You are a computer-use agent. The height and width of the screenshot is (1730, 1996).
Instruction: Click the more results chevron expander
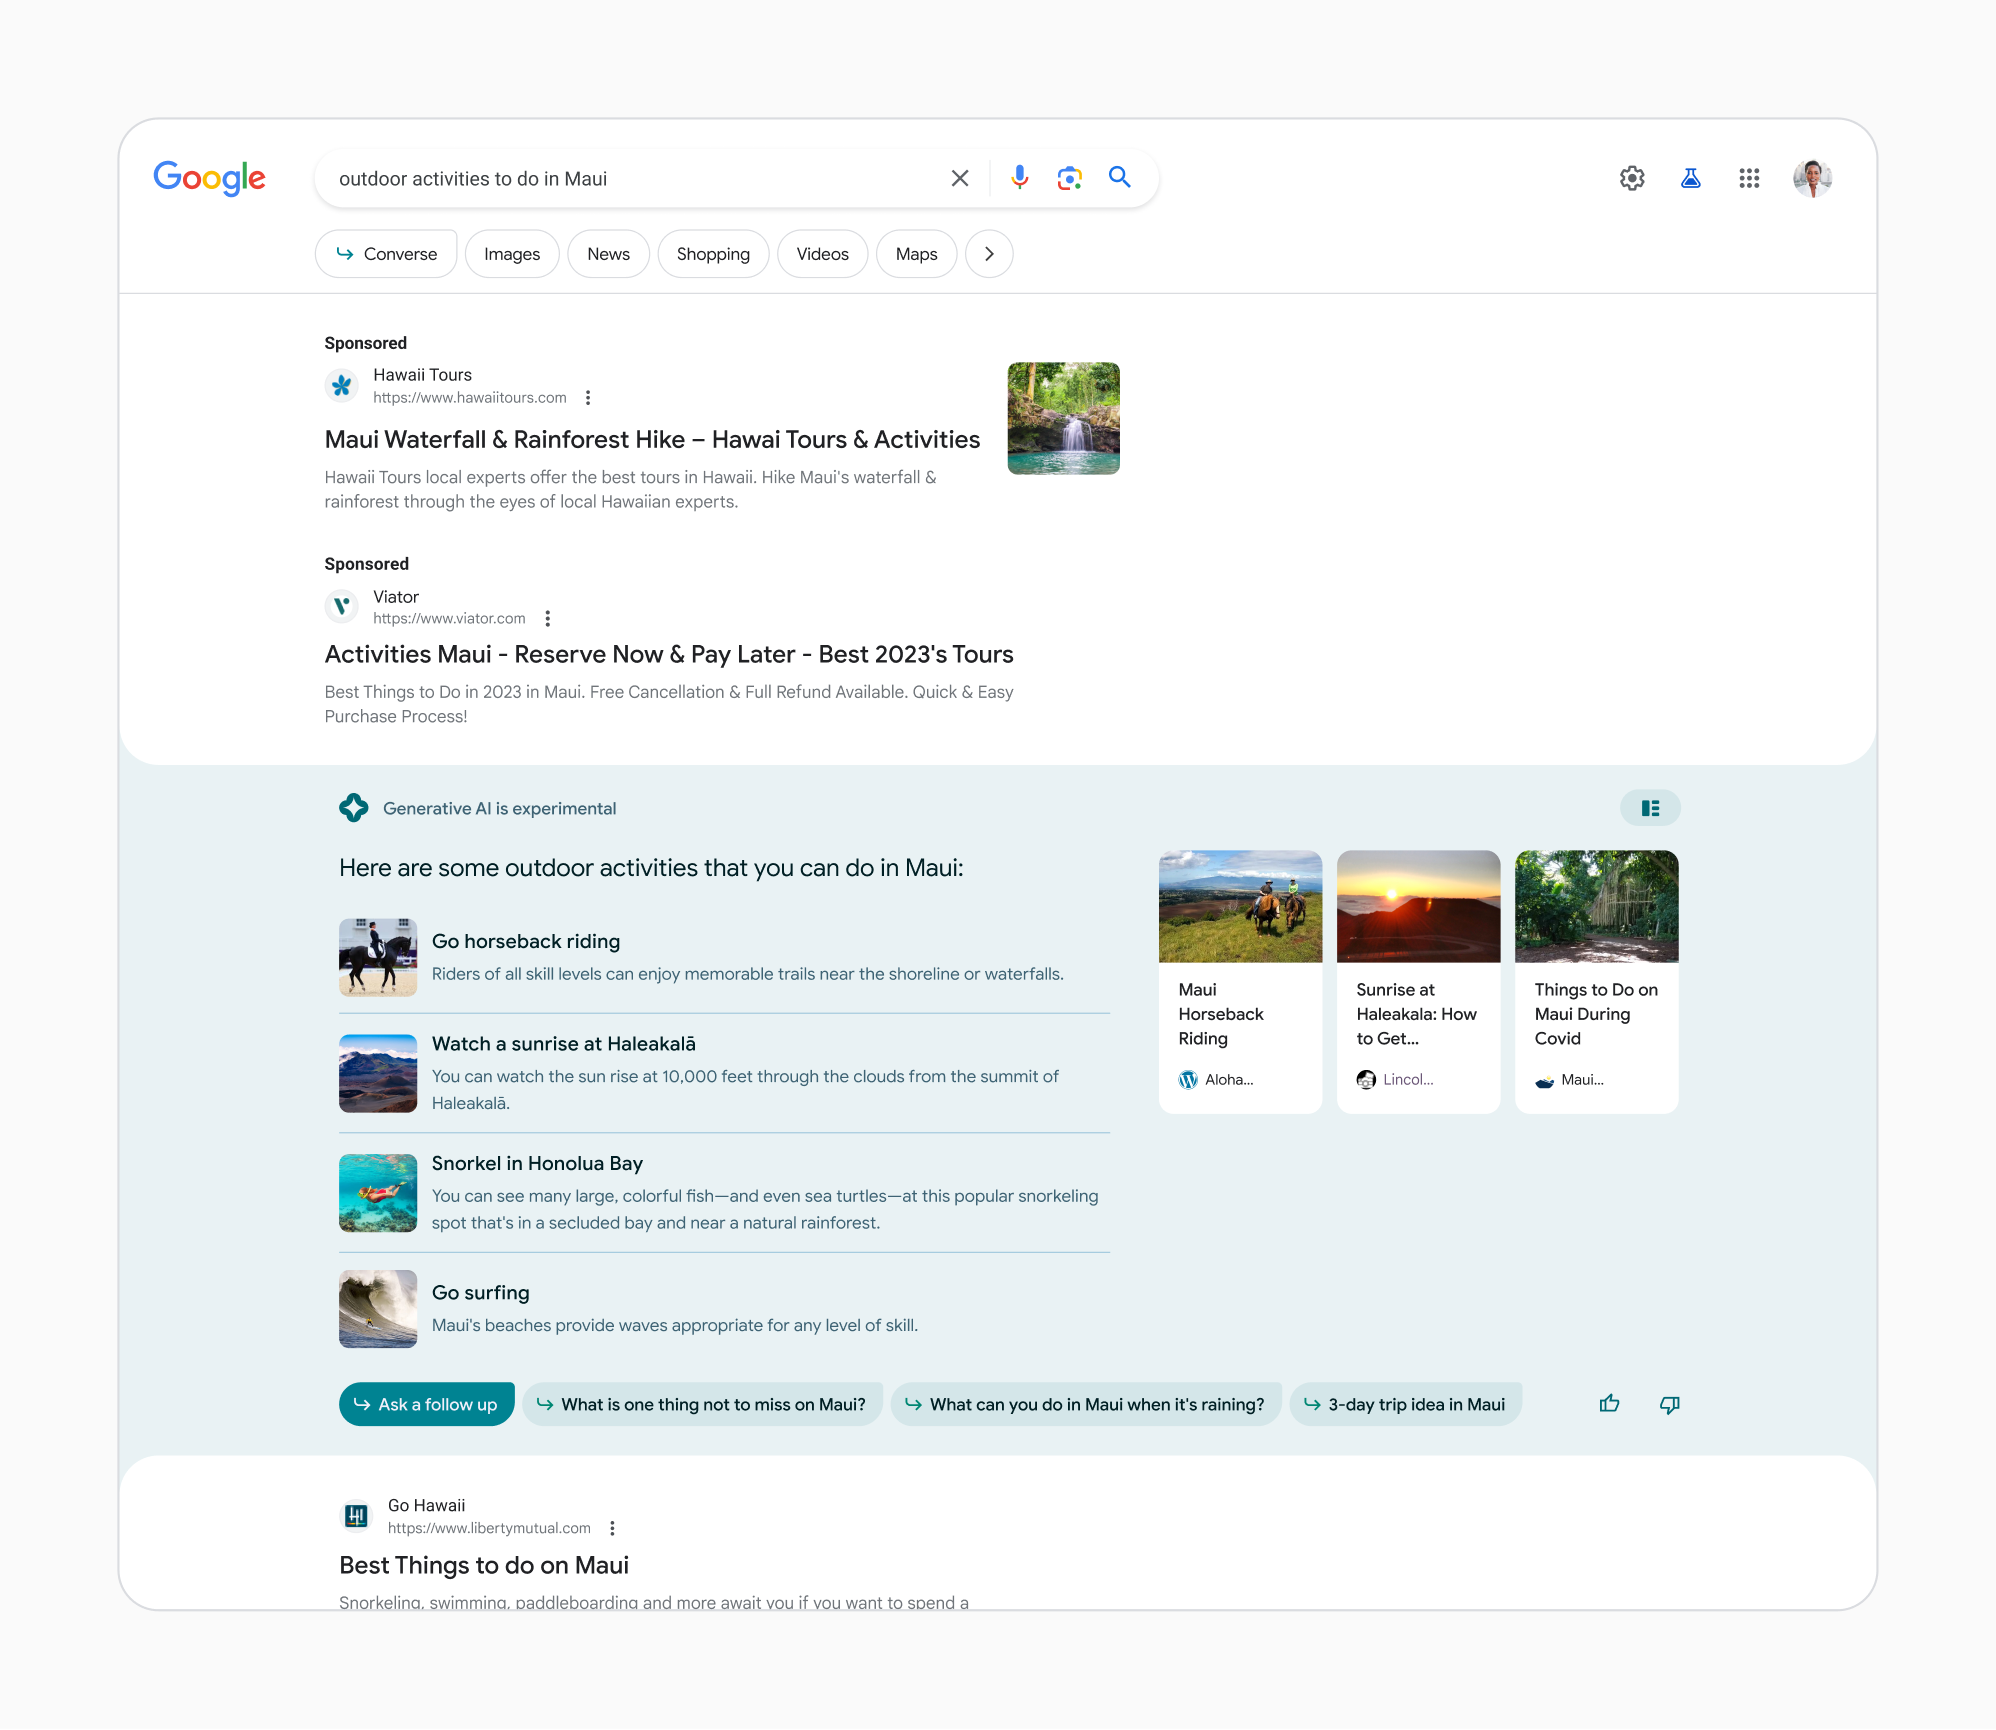pyautogui.click(x=988, y=253)
